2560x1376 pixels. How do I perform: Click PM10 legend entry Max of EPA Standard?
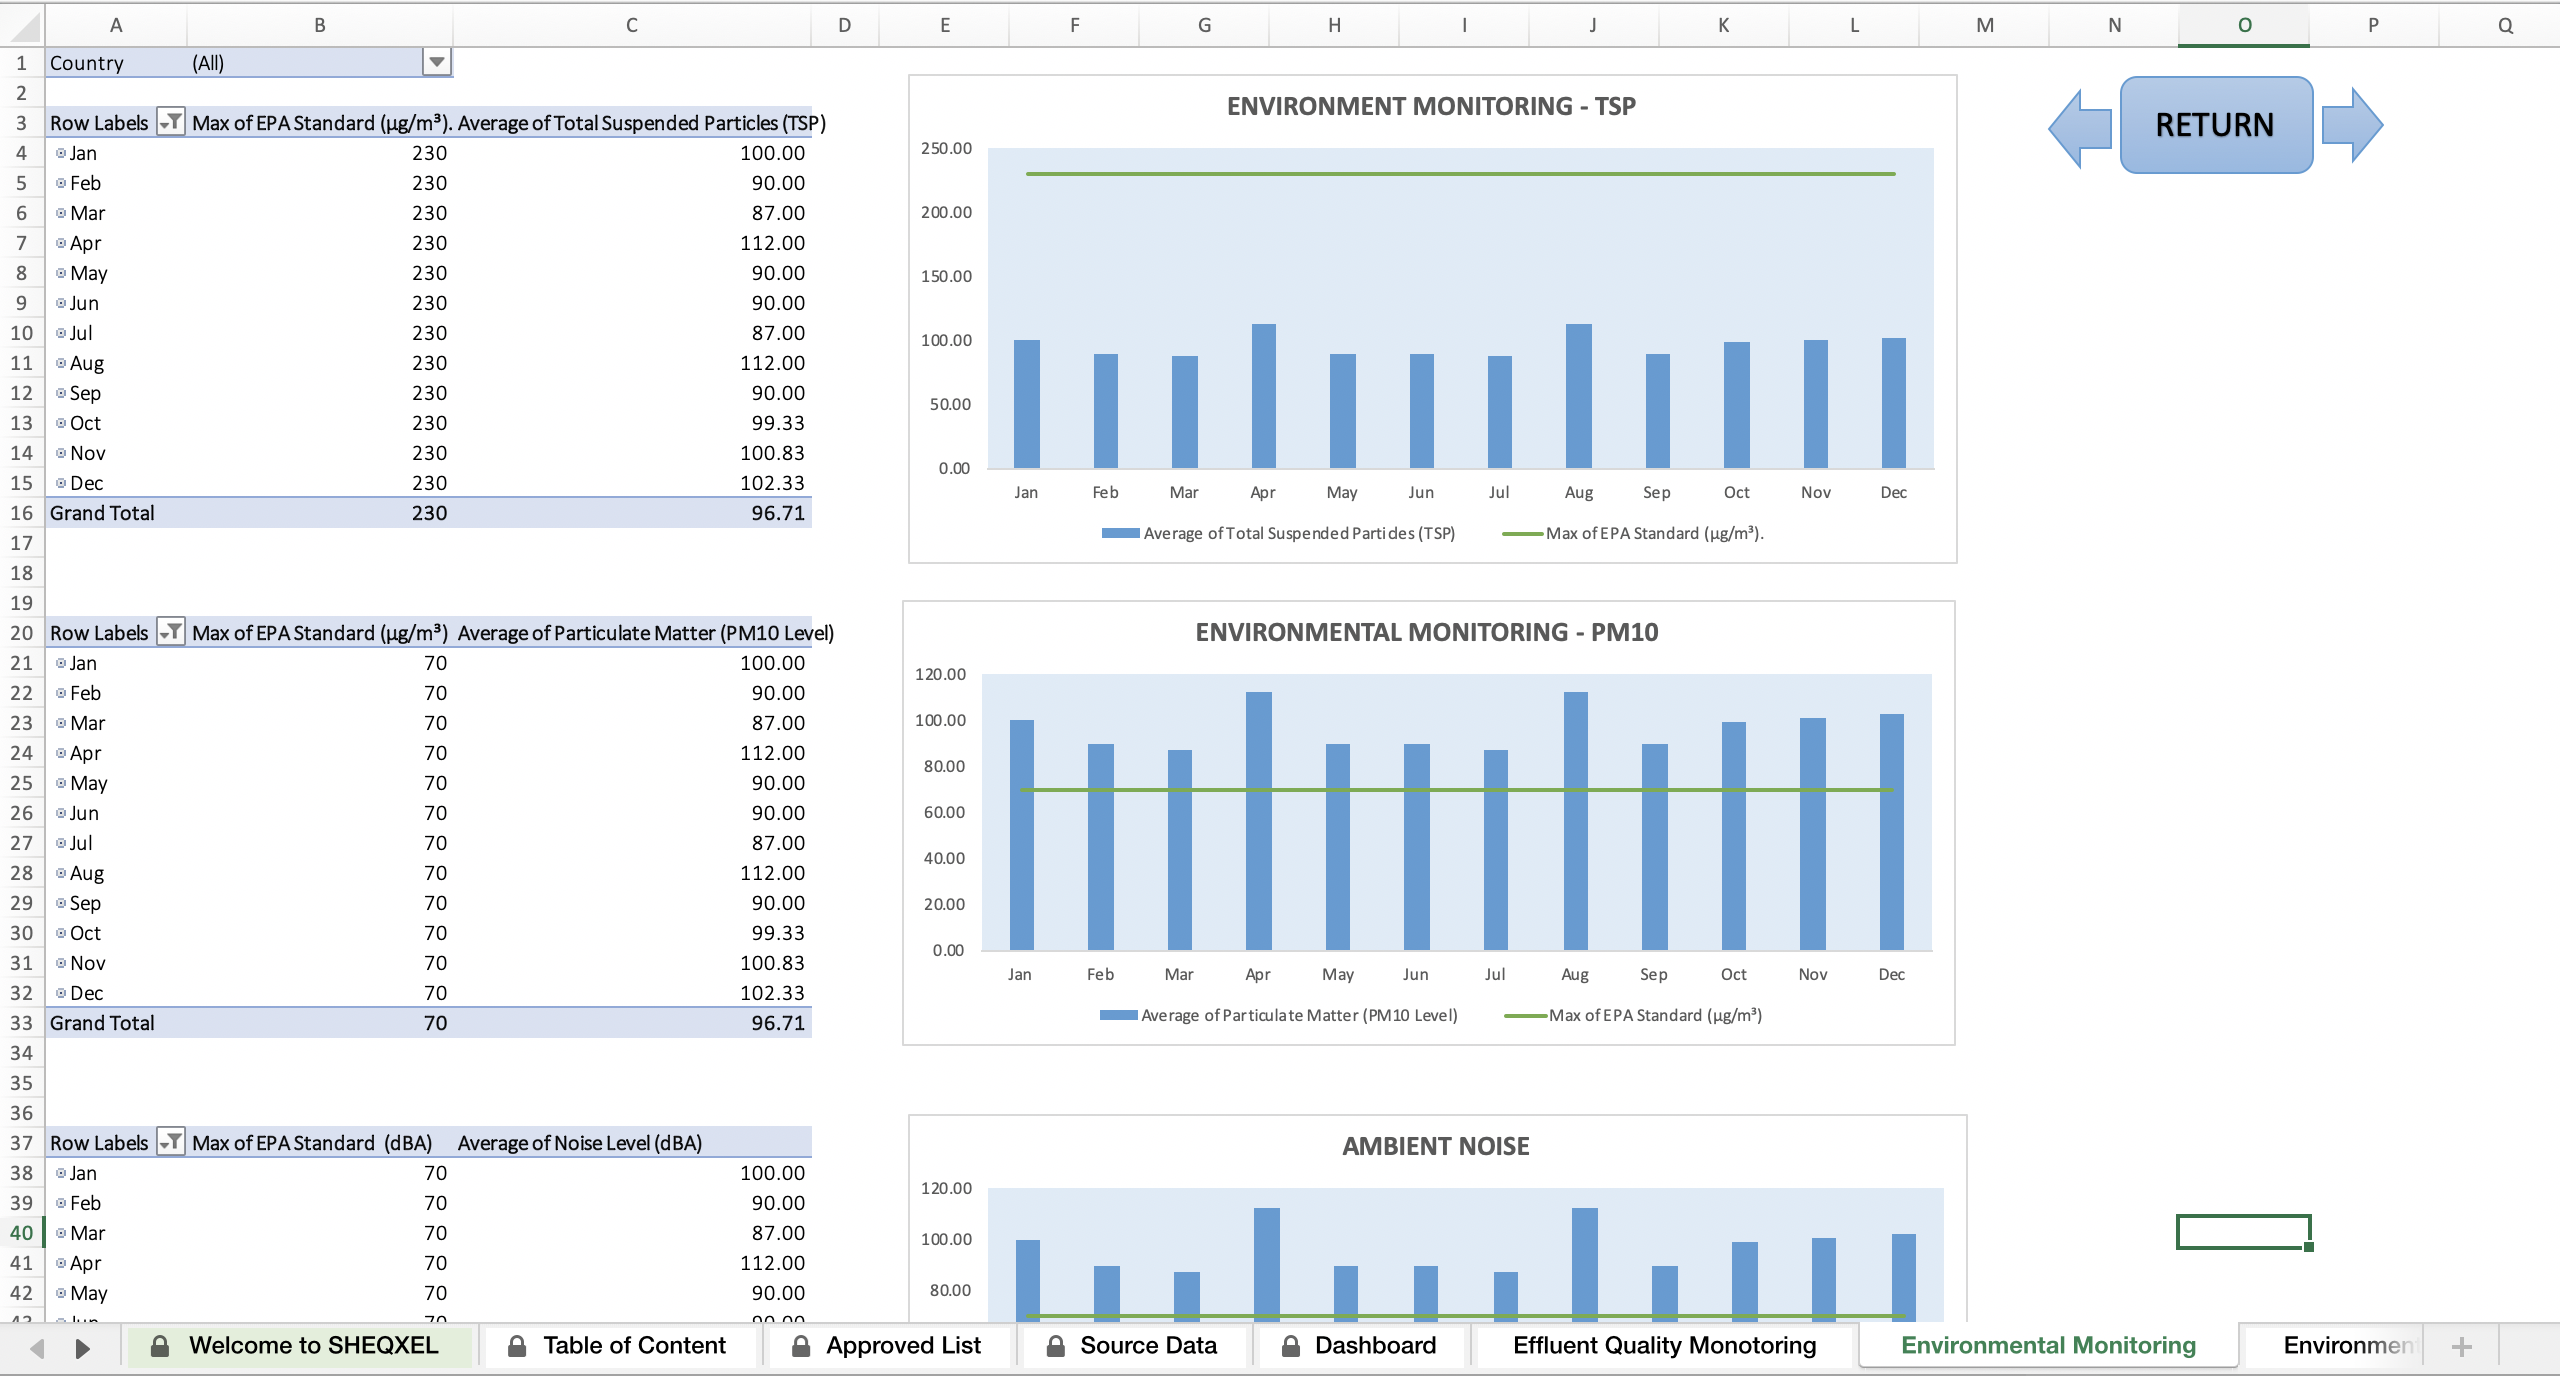point(1634,1015)
